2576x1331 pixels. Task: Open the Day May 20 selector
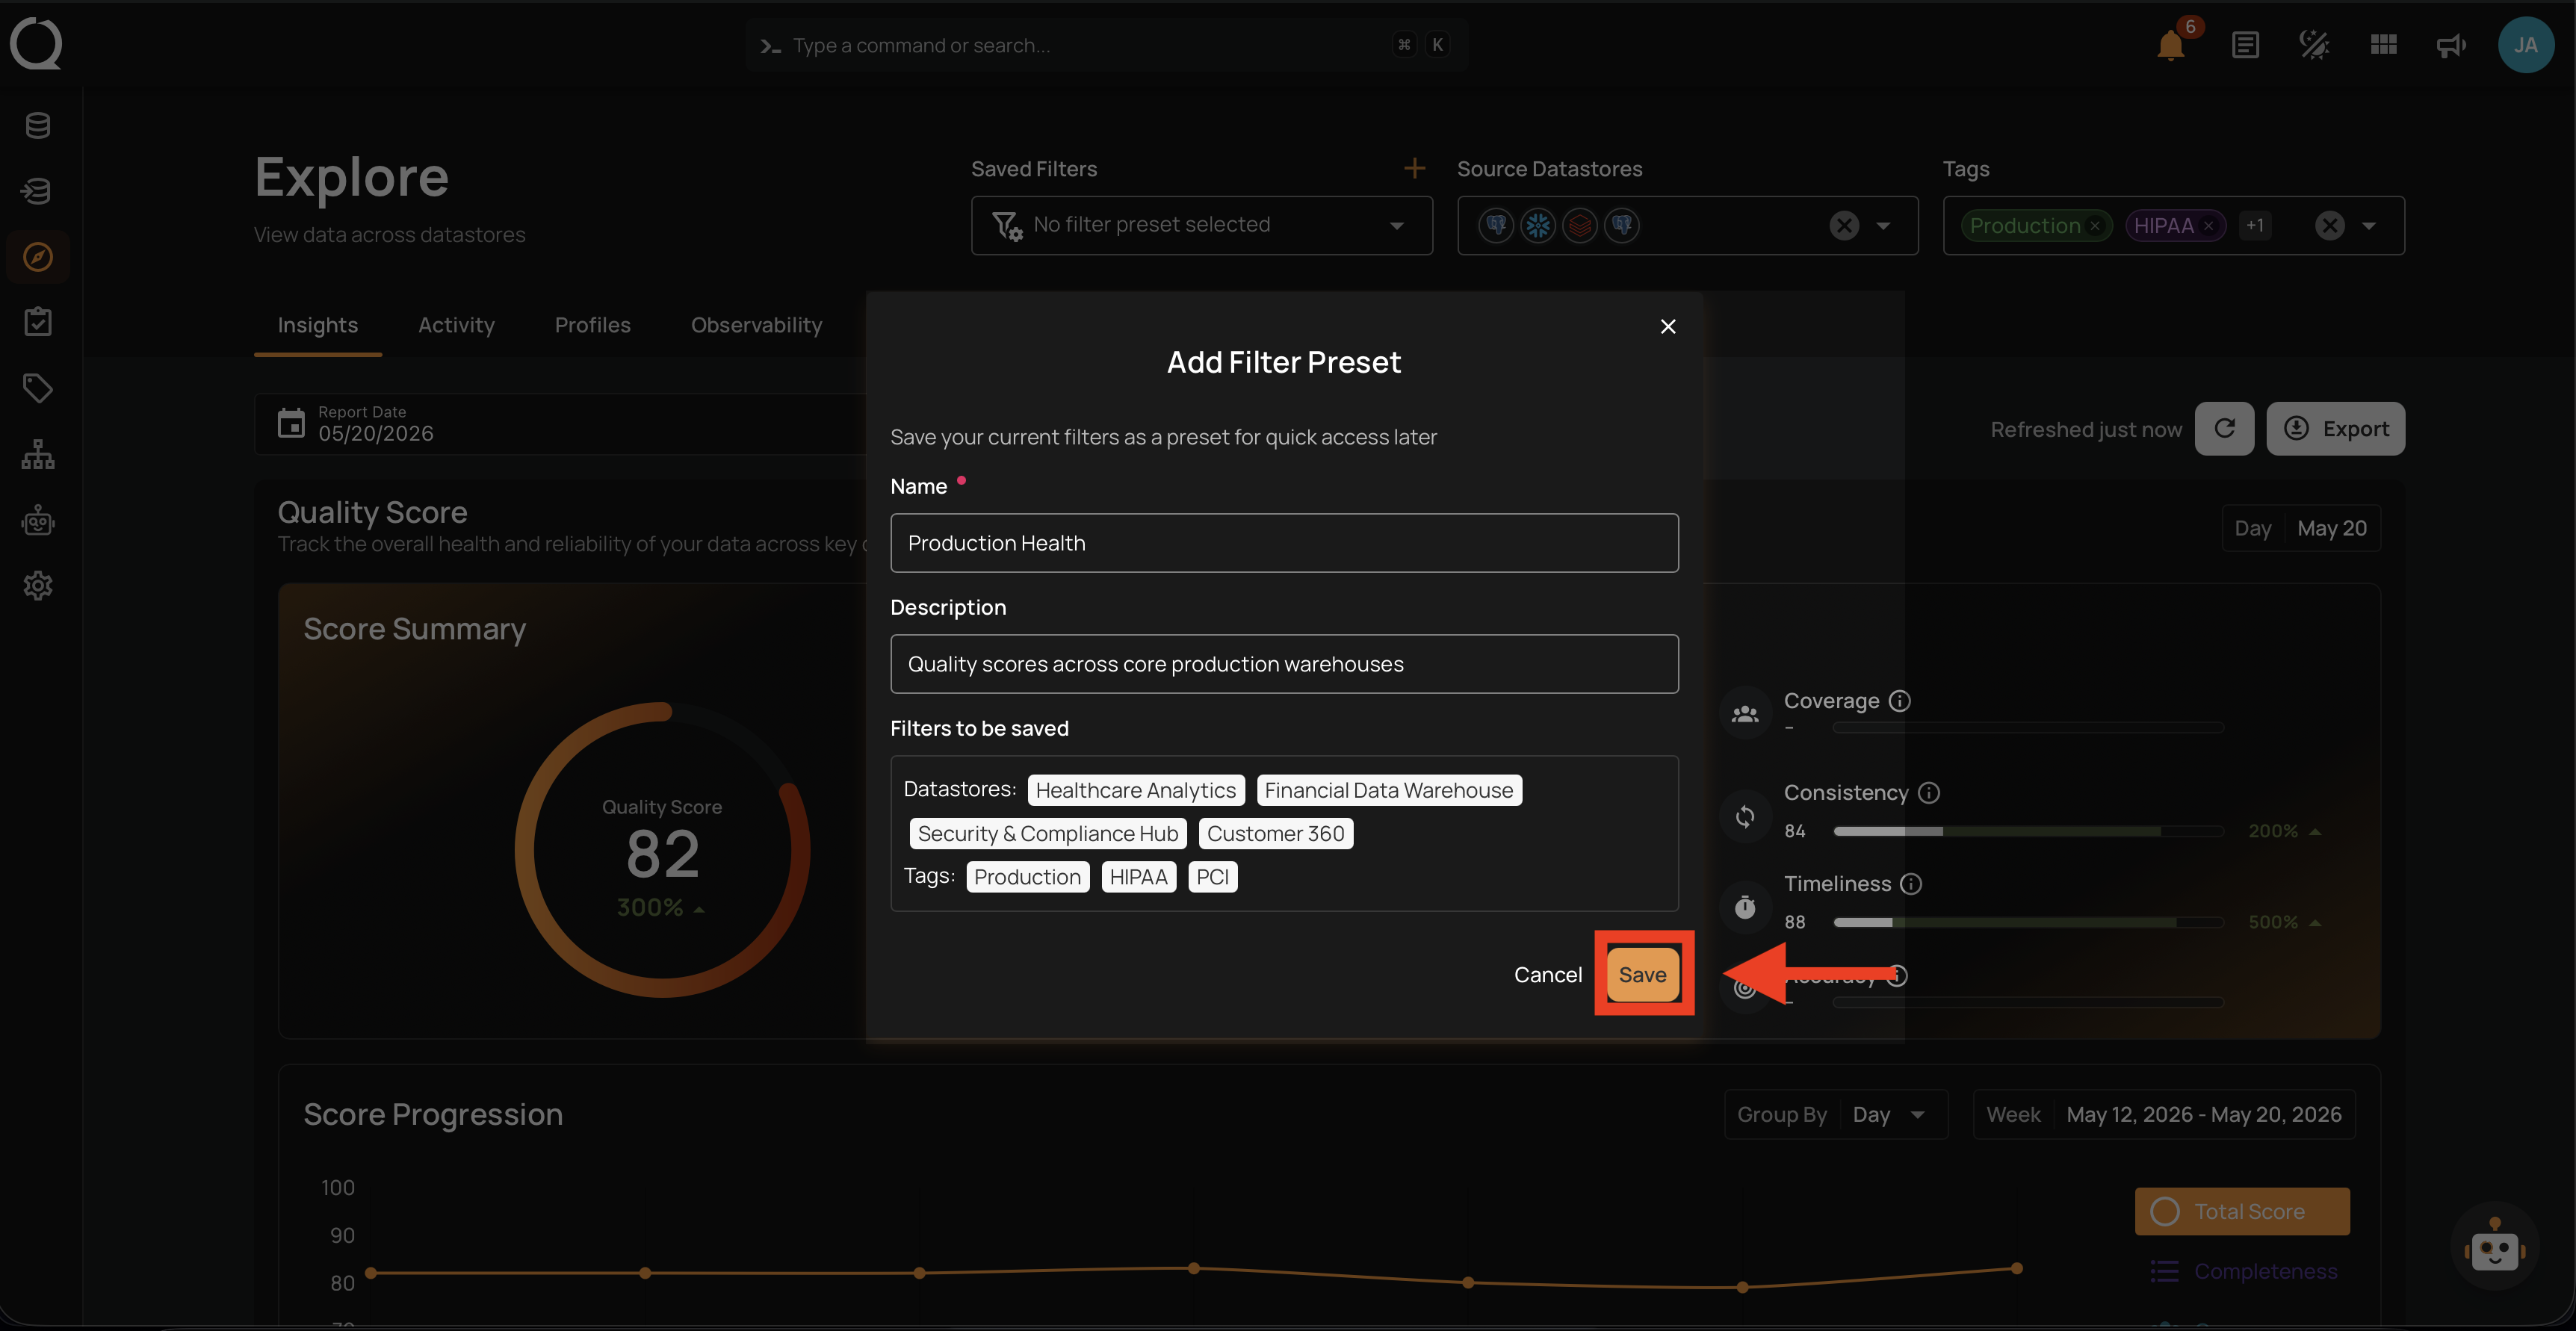pyautogui.click(x=2300, y=528)
